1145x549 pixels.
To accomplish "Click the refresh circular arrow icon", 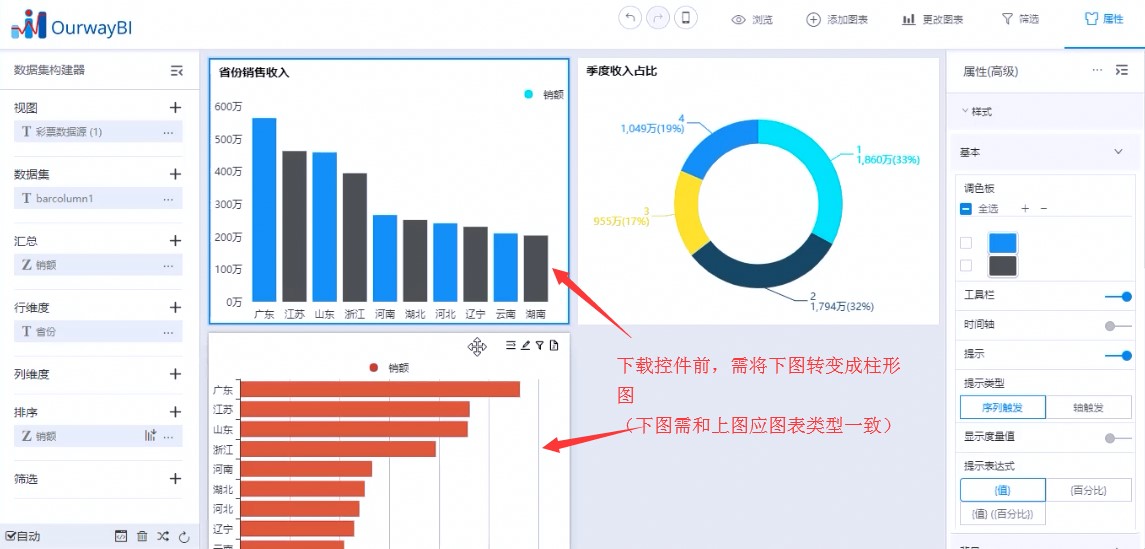I will (184, 537).
